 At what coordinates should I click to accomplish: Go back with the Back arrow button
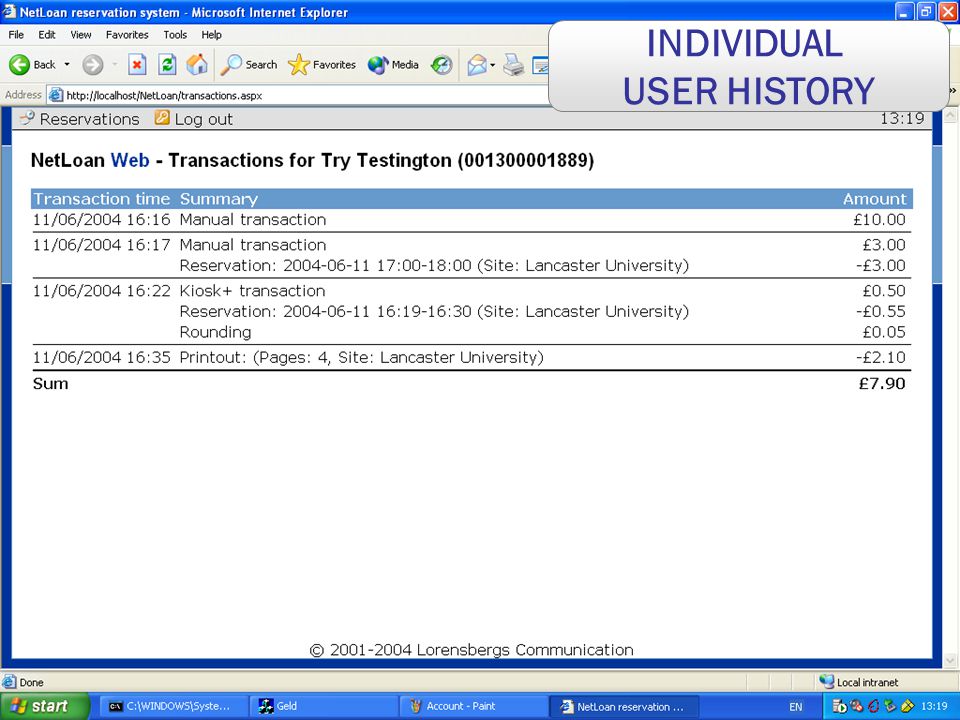(x=32, y=64)
